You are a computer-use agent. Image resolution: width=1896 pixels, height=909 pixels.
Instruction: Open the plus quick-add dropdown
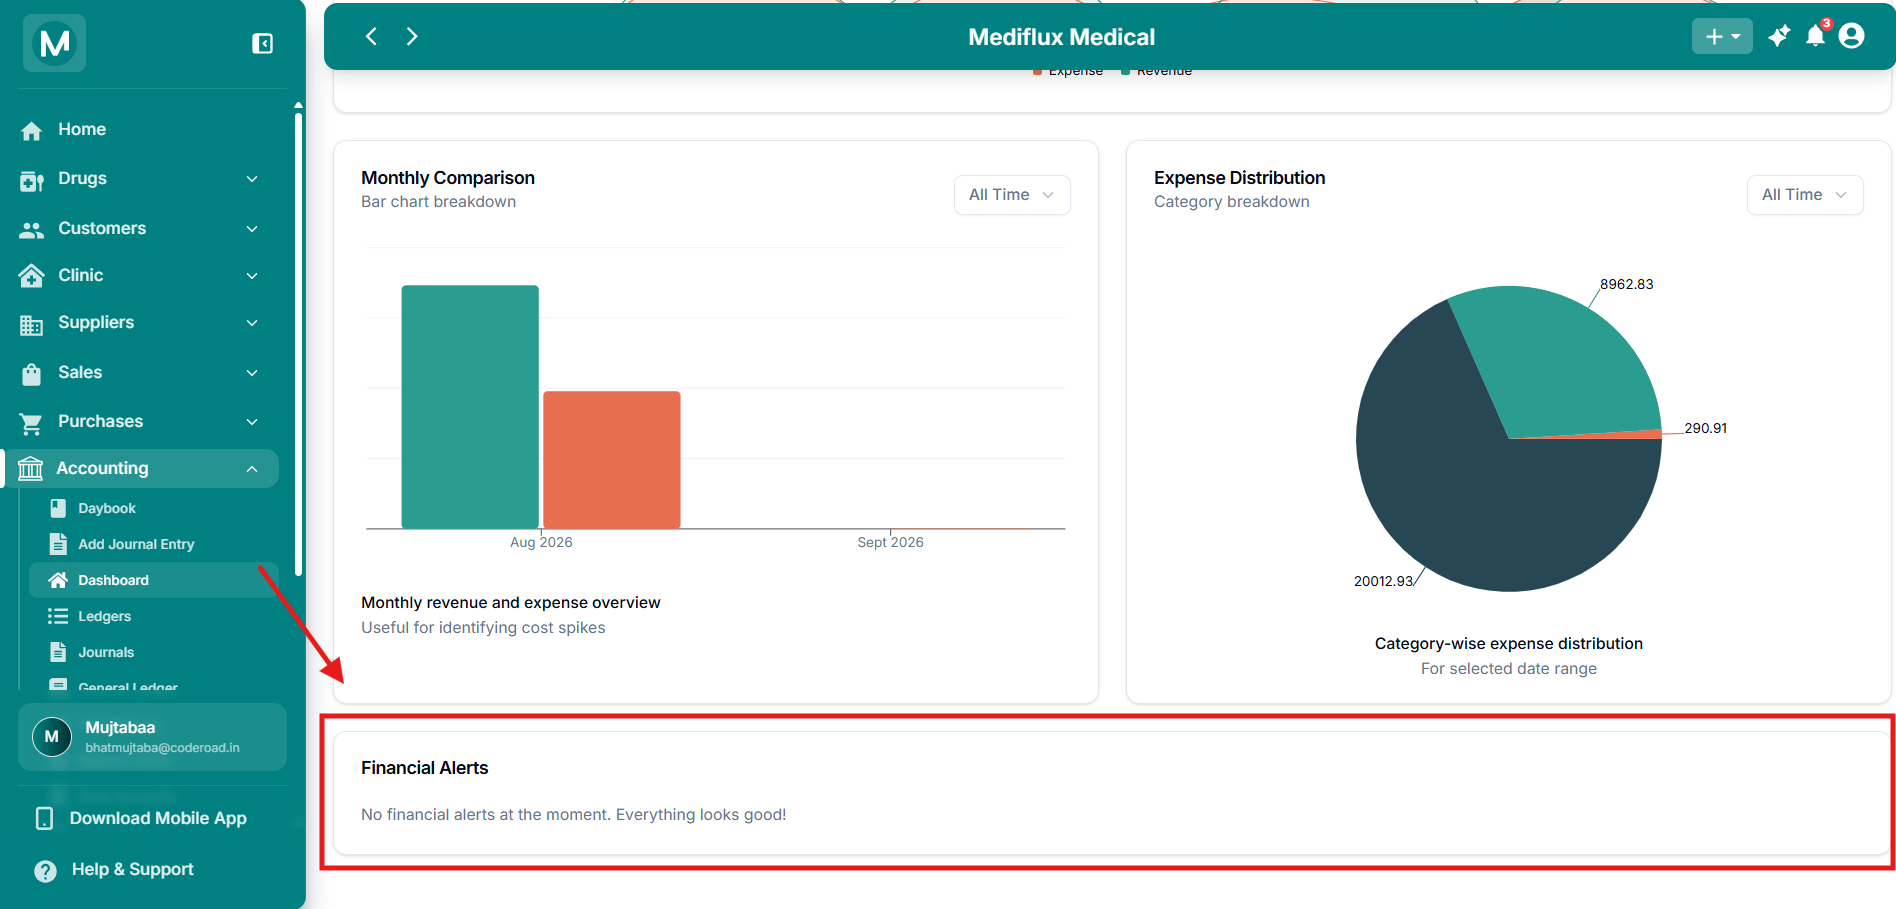pos(1721,36)
